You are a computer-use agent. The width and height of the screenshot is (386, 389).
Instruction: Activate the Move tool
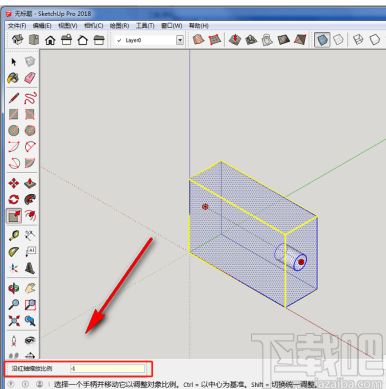14,183
